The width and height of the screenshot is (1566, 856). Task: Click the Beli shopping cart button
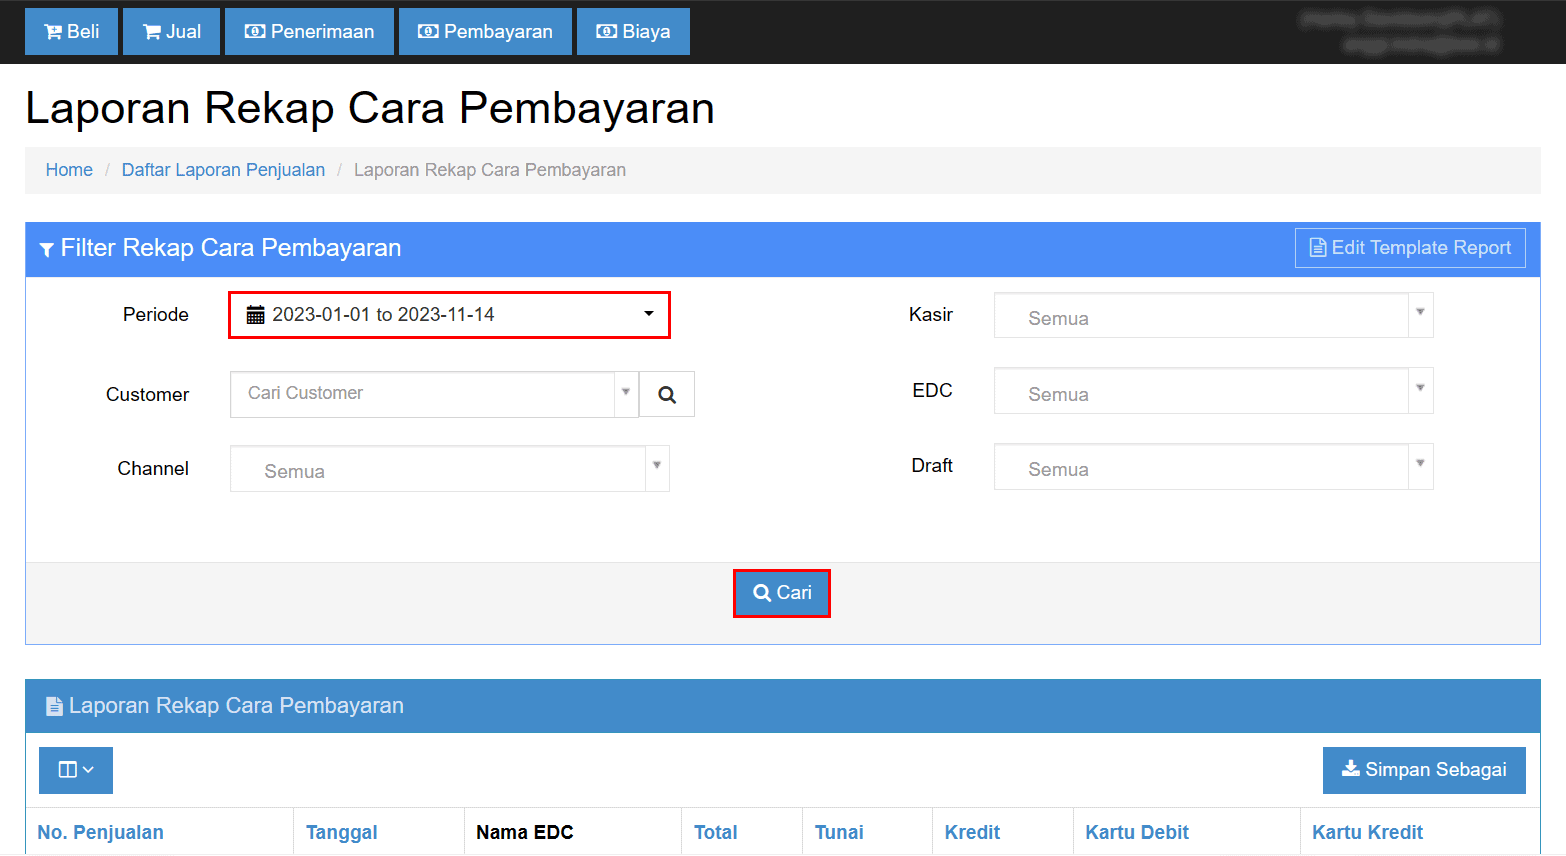click(71, 32)
